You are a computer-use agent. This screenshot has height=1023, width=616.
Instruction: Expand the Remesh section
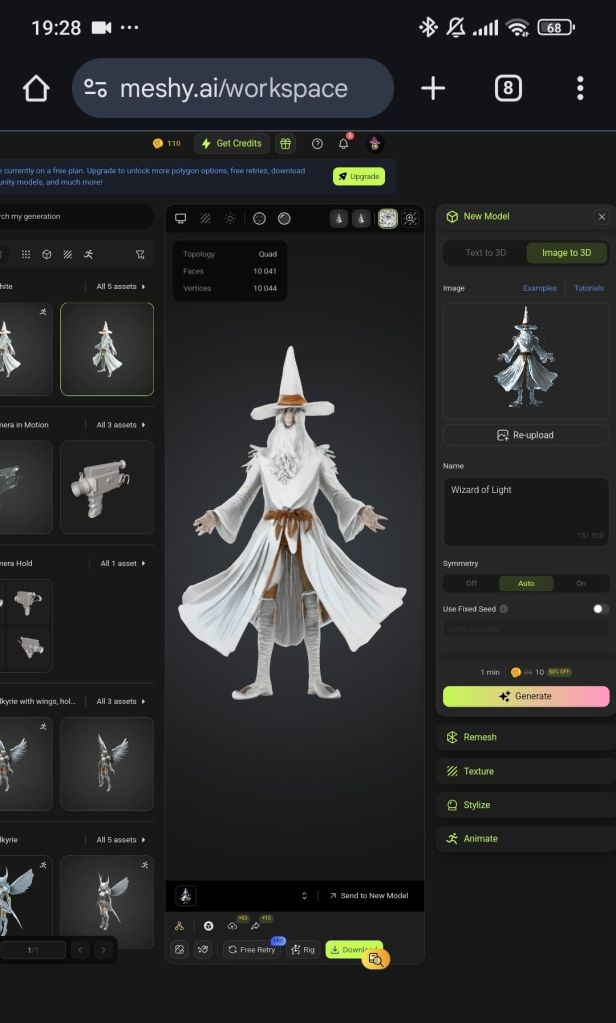coord(525,737)
